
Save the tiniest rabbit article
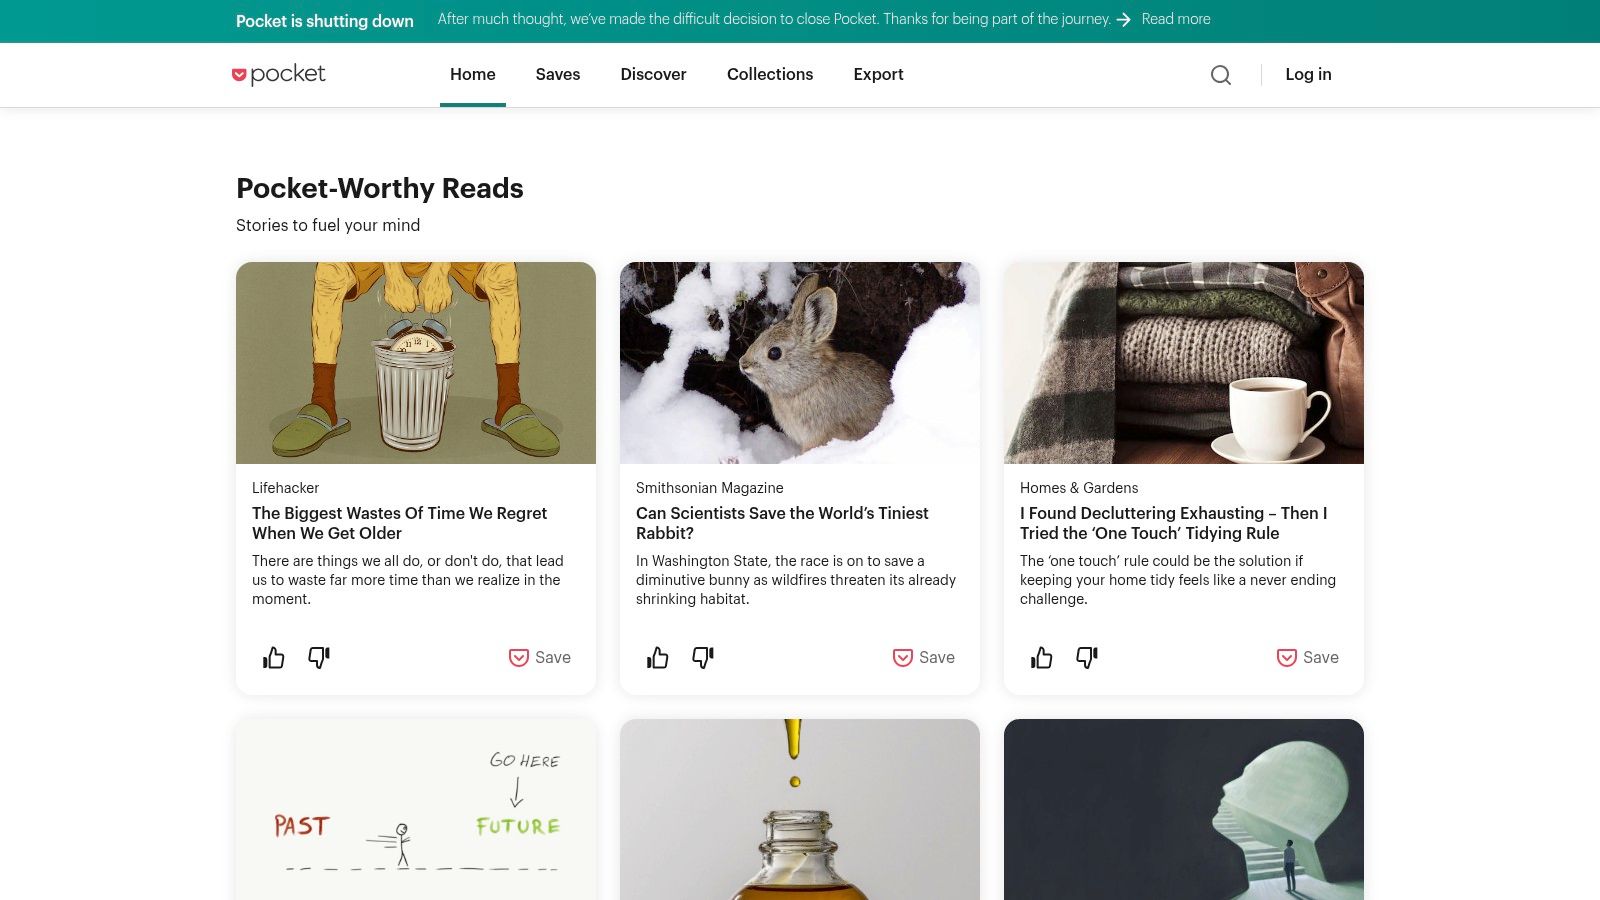click(x=924, y=657)
